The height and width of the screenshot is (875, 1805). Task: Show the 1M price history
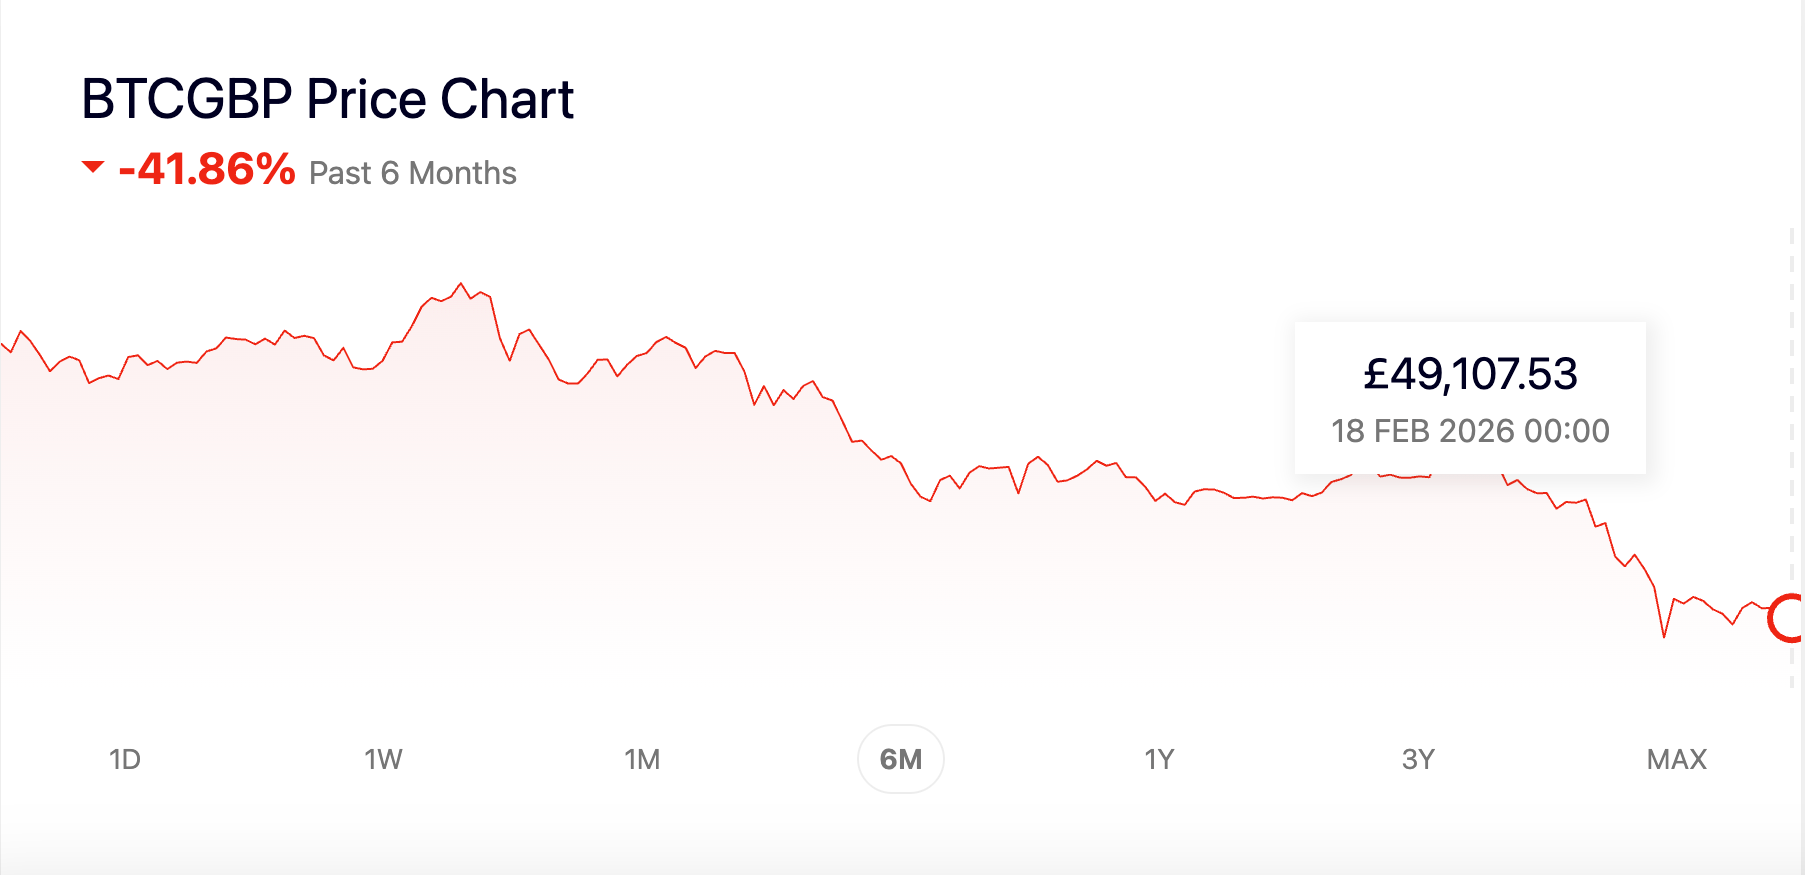click(642, 760)
